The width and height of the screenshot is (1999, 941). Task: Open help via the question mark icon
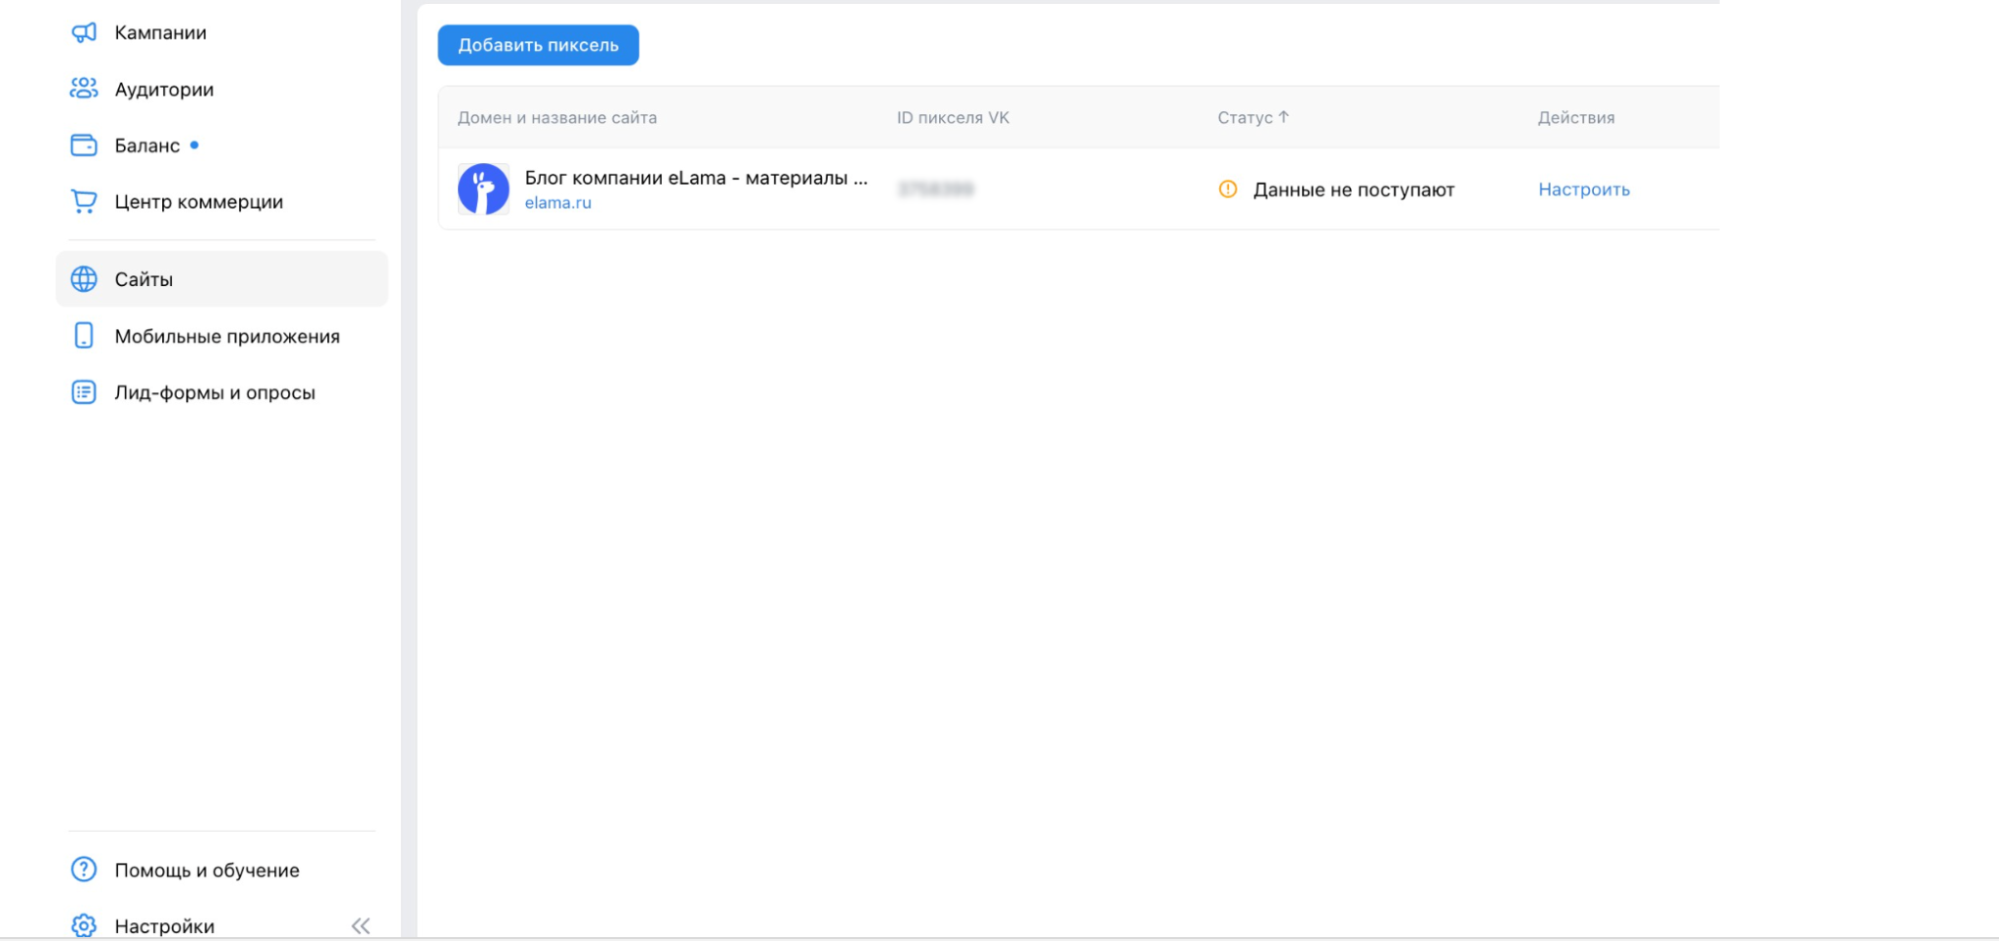(x=84, y=869)
